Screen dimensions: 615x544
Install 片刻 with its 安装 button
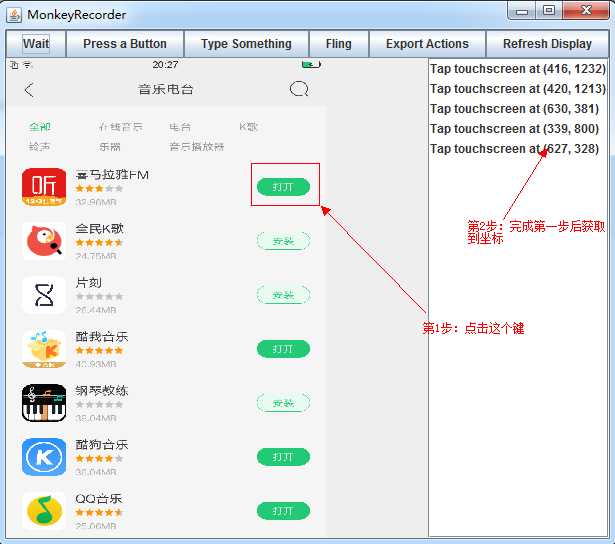283,295
